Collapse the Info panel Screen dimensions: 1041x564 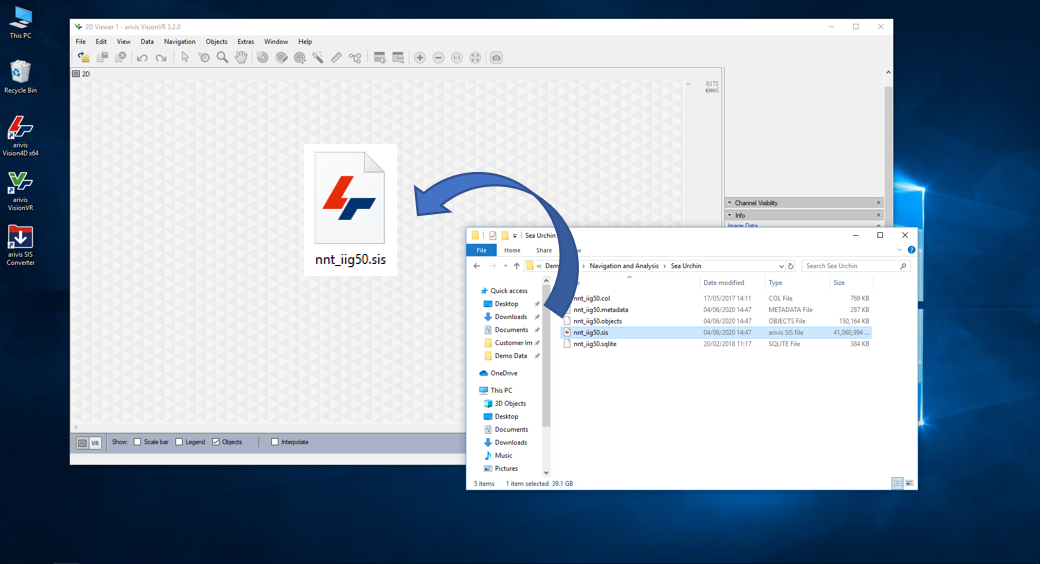pyautogui.click(x=730, y=215)
